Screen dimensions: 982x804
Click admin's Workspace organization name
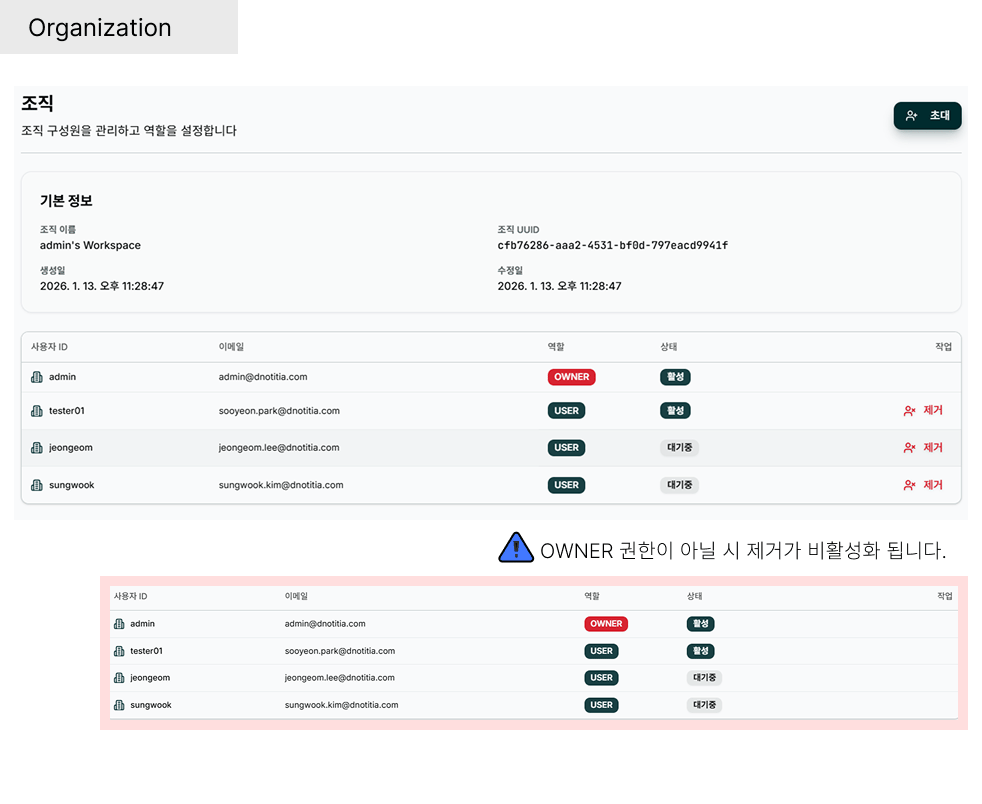pos(90,245)
